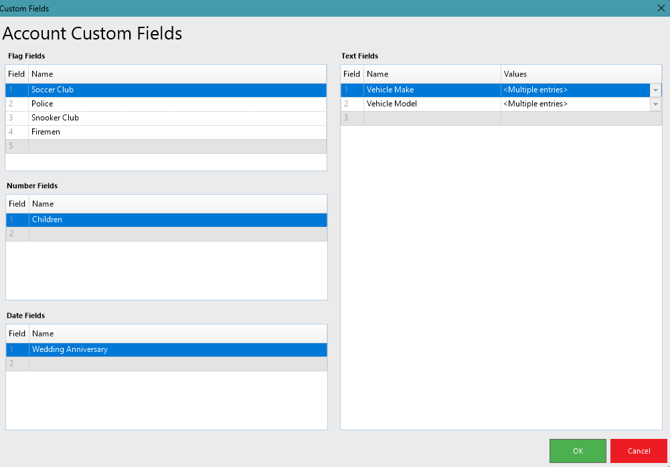Close the Custom Fields dialog window

click(x=661, y=8)
